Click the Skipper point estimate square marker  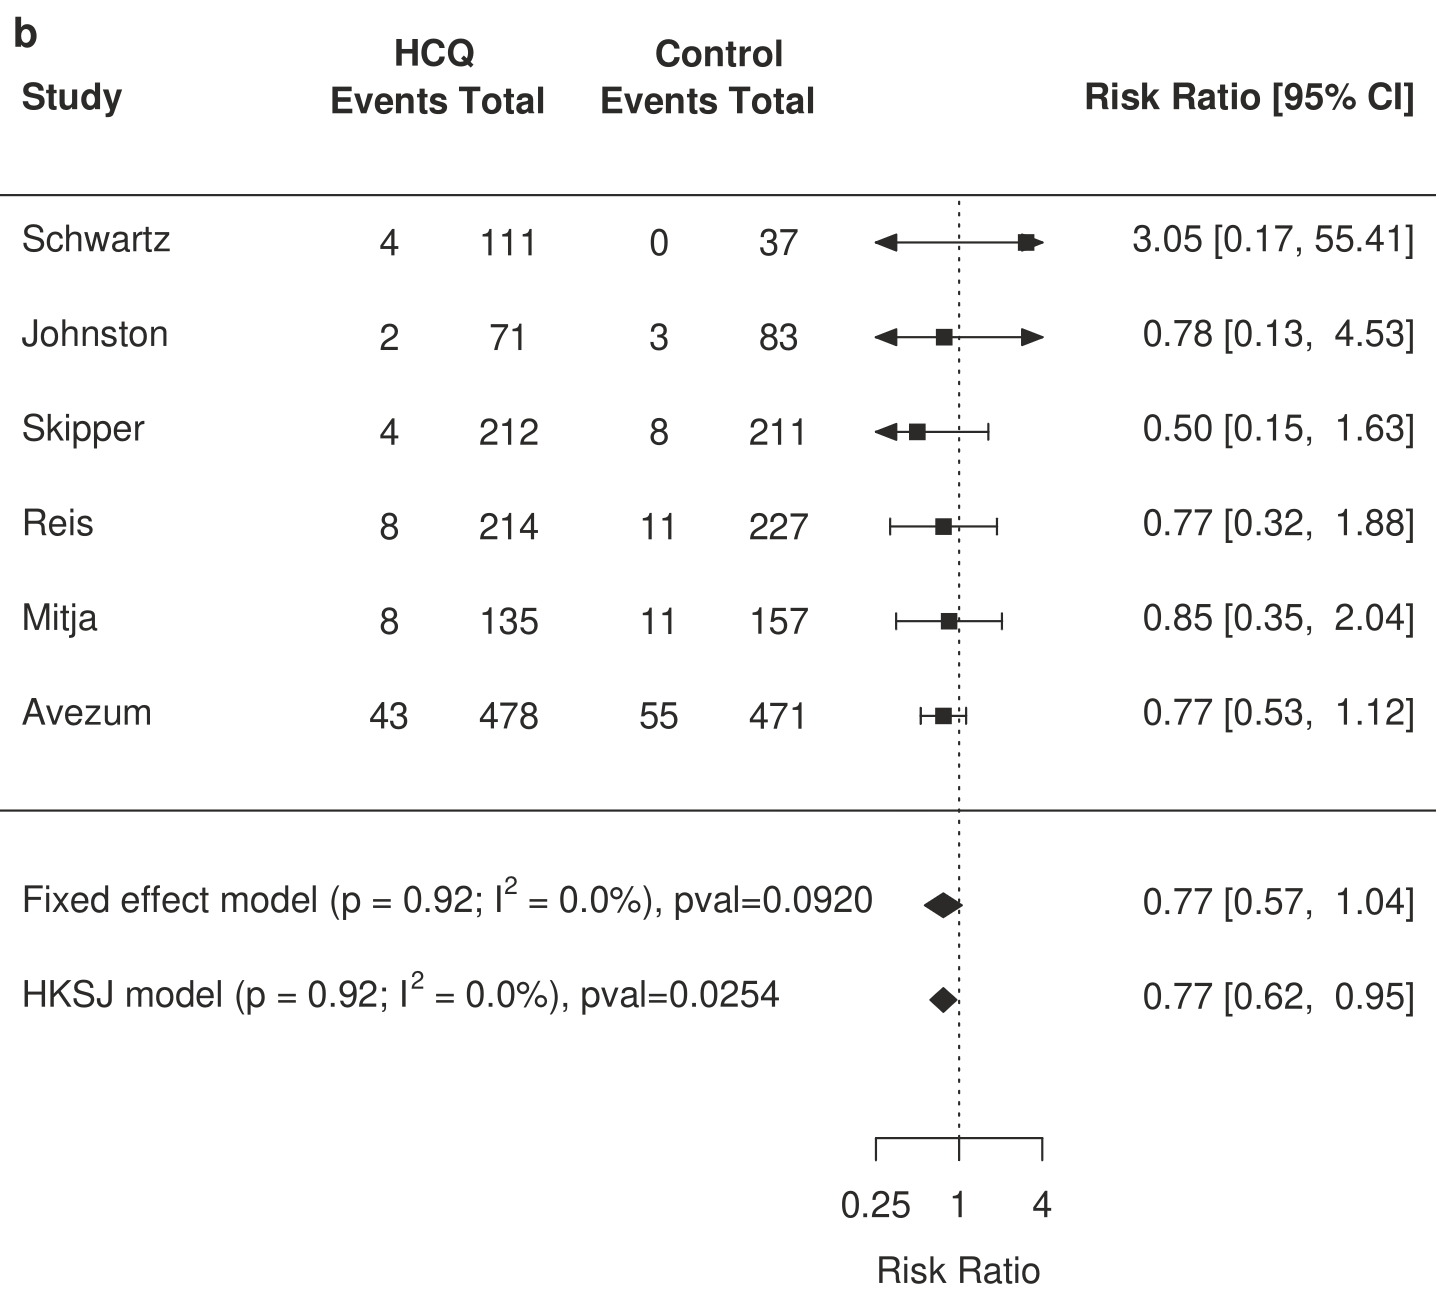pos(917,432)
